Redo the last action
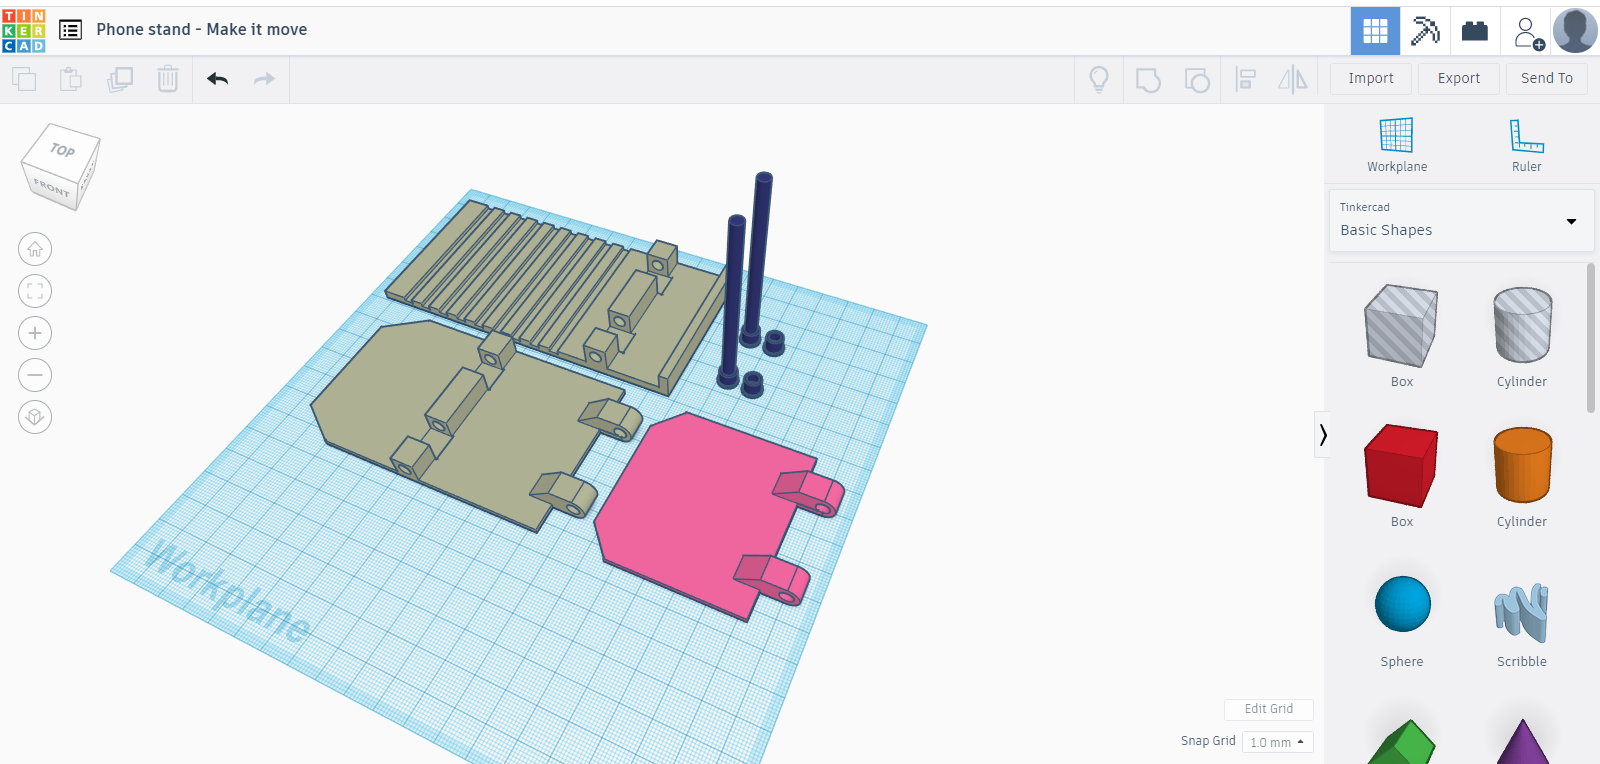Image resolution: width=1600 pixels, height=764 pixels. coord(264,79)
